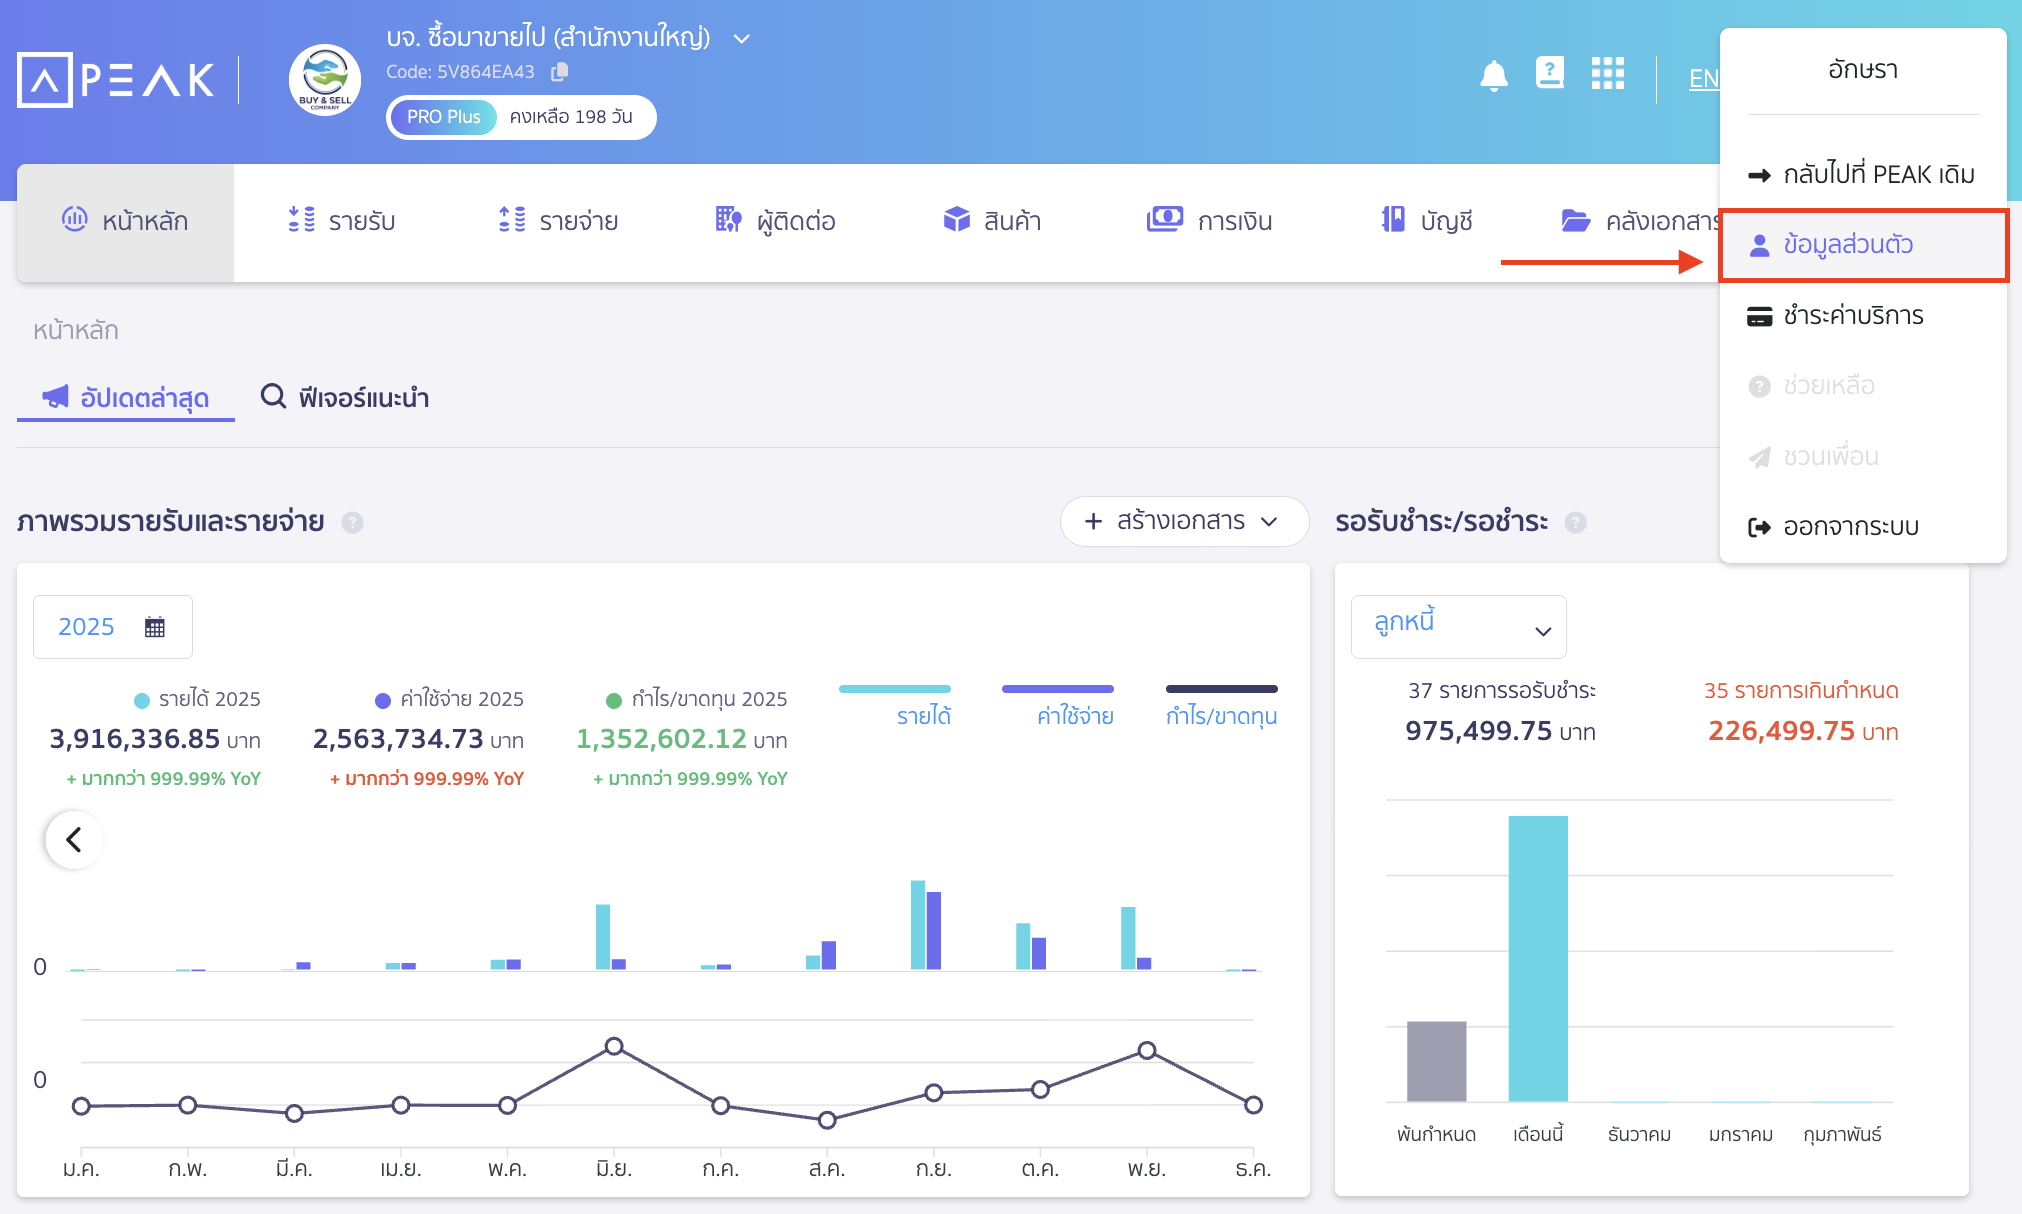Click ออกจากระบบ to log out
The image size is (2022, 1214).
pos(1850,527)
